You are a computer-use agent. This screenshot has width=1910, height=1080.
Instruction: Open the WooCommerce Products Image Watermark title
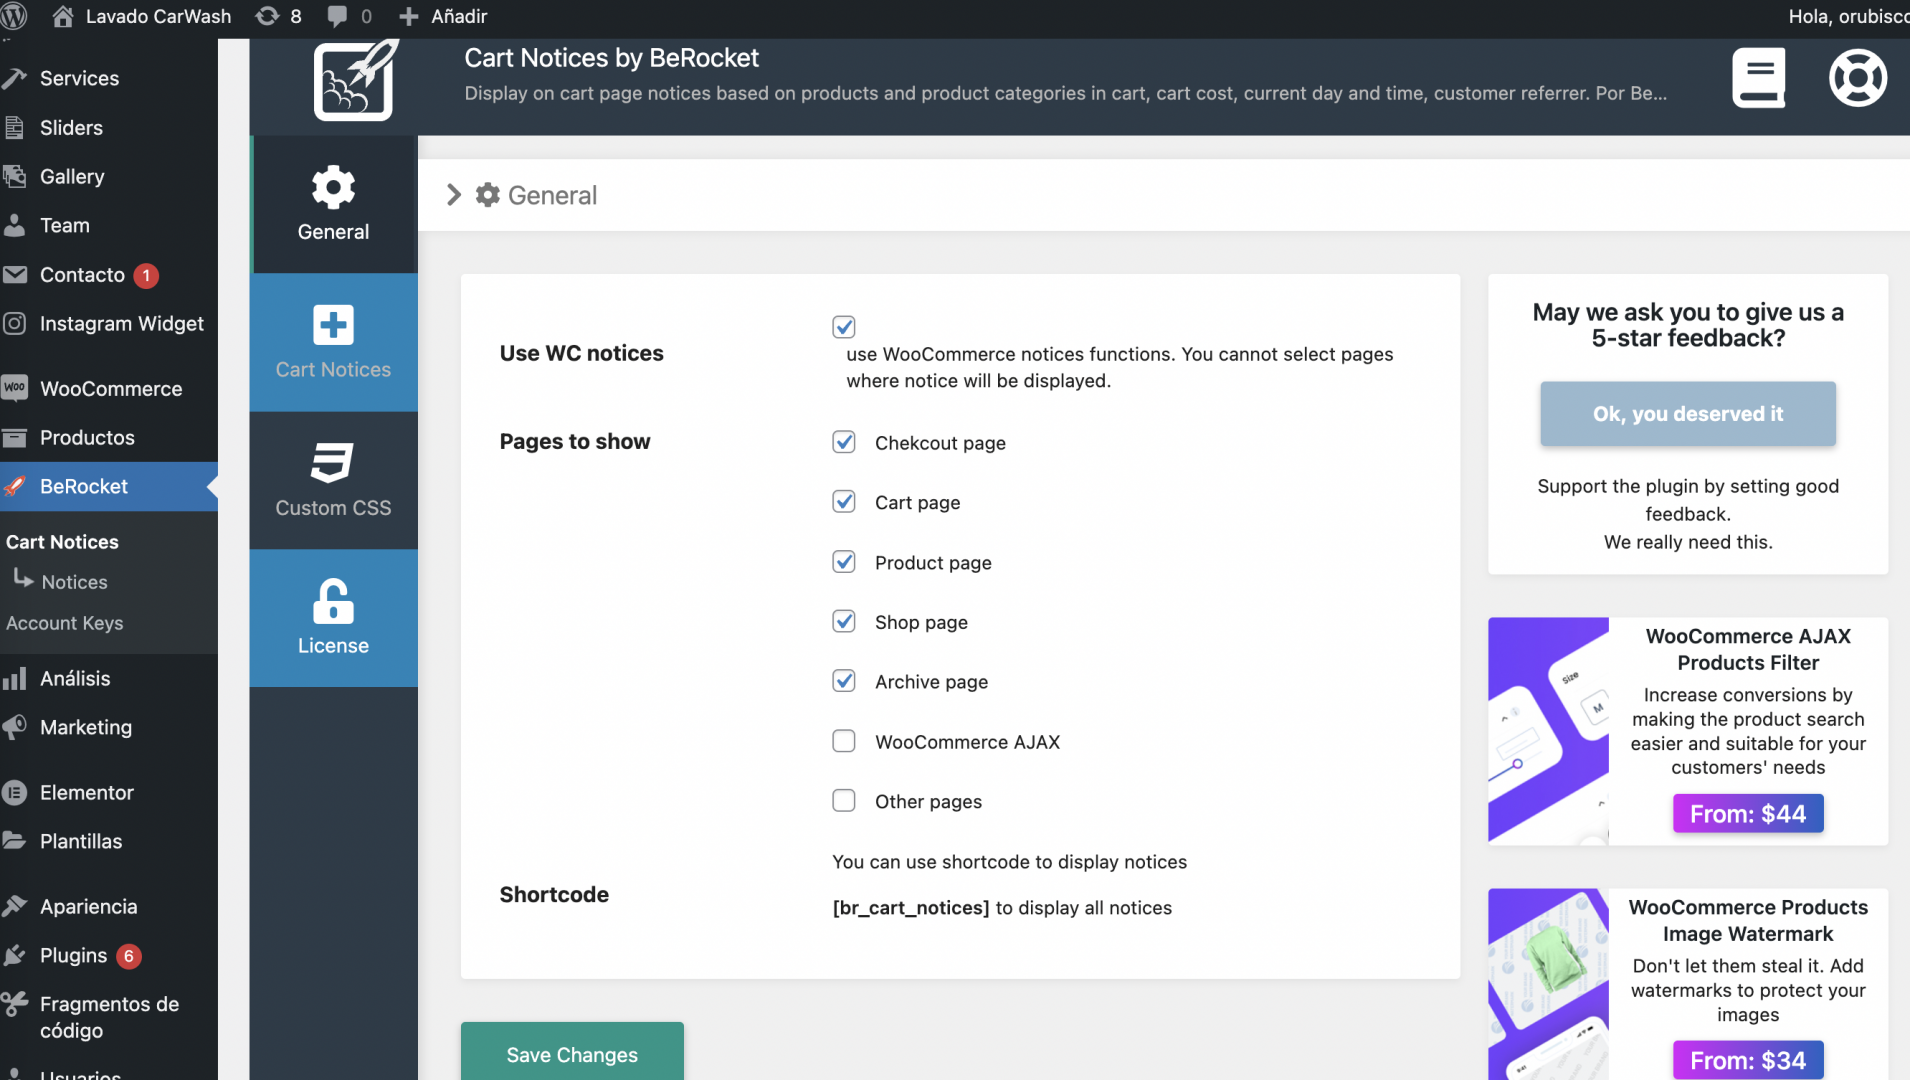click(x=1748, y=920)
